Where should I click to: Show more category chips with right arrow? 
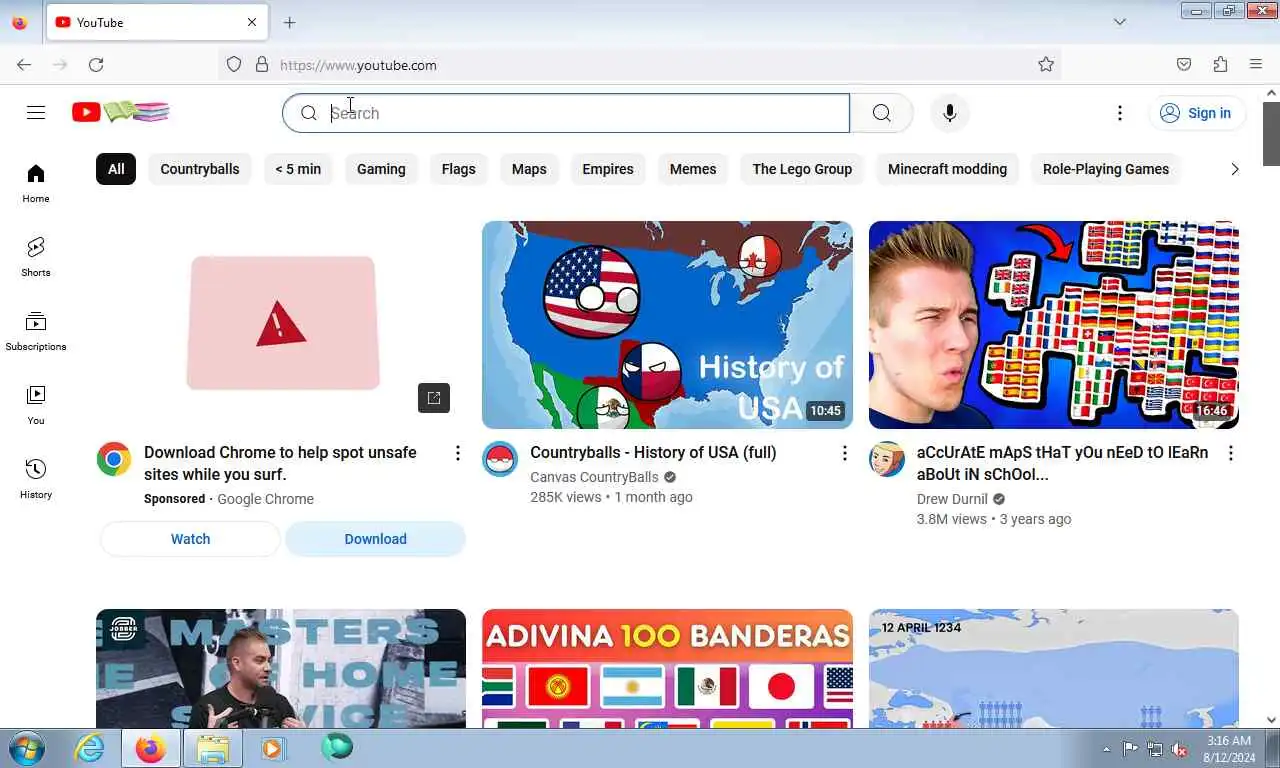(x=1234, y=169)
